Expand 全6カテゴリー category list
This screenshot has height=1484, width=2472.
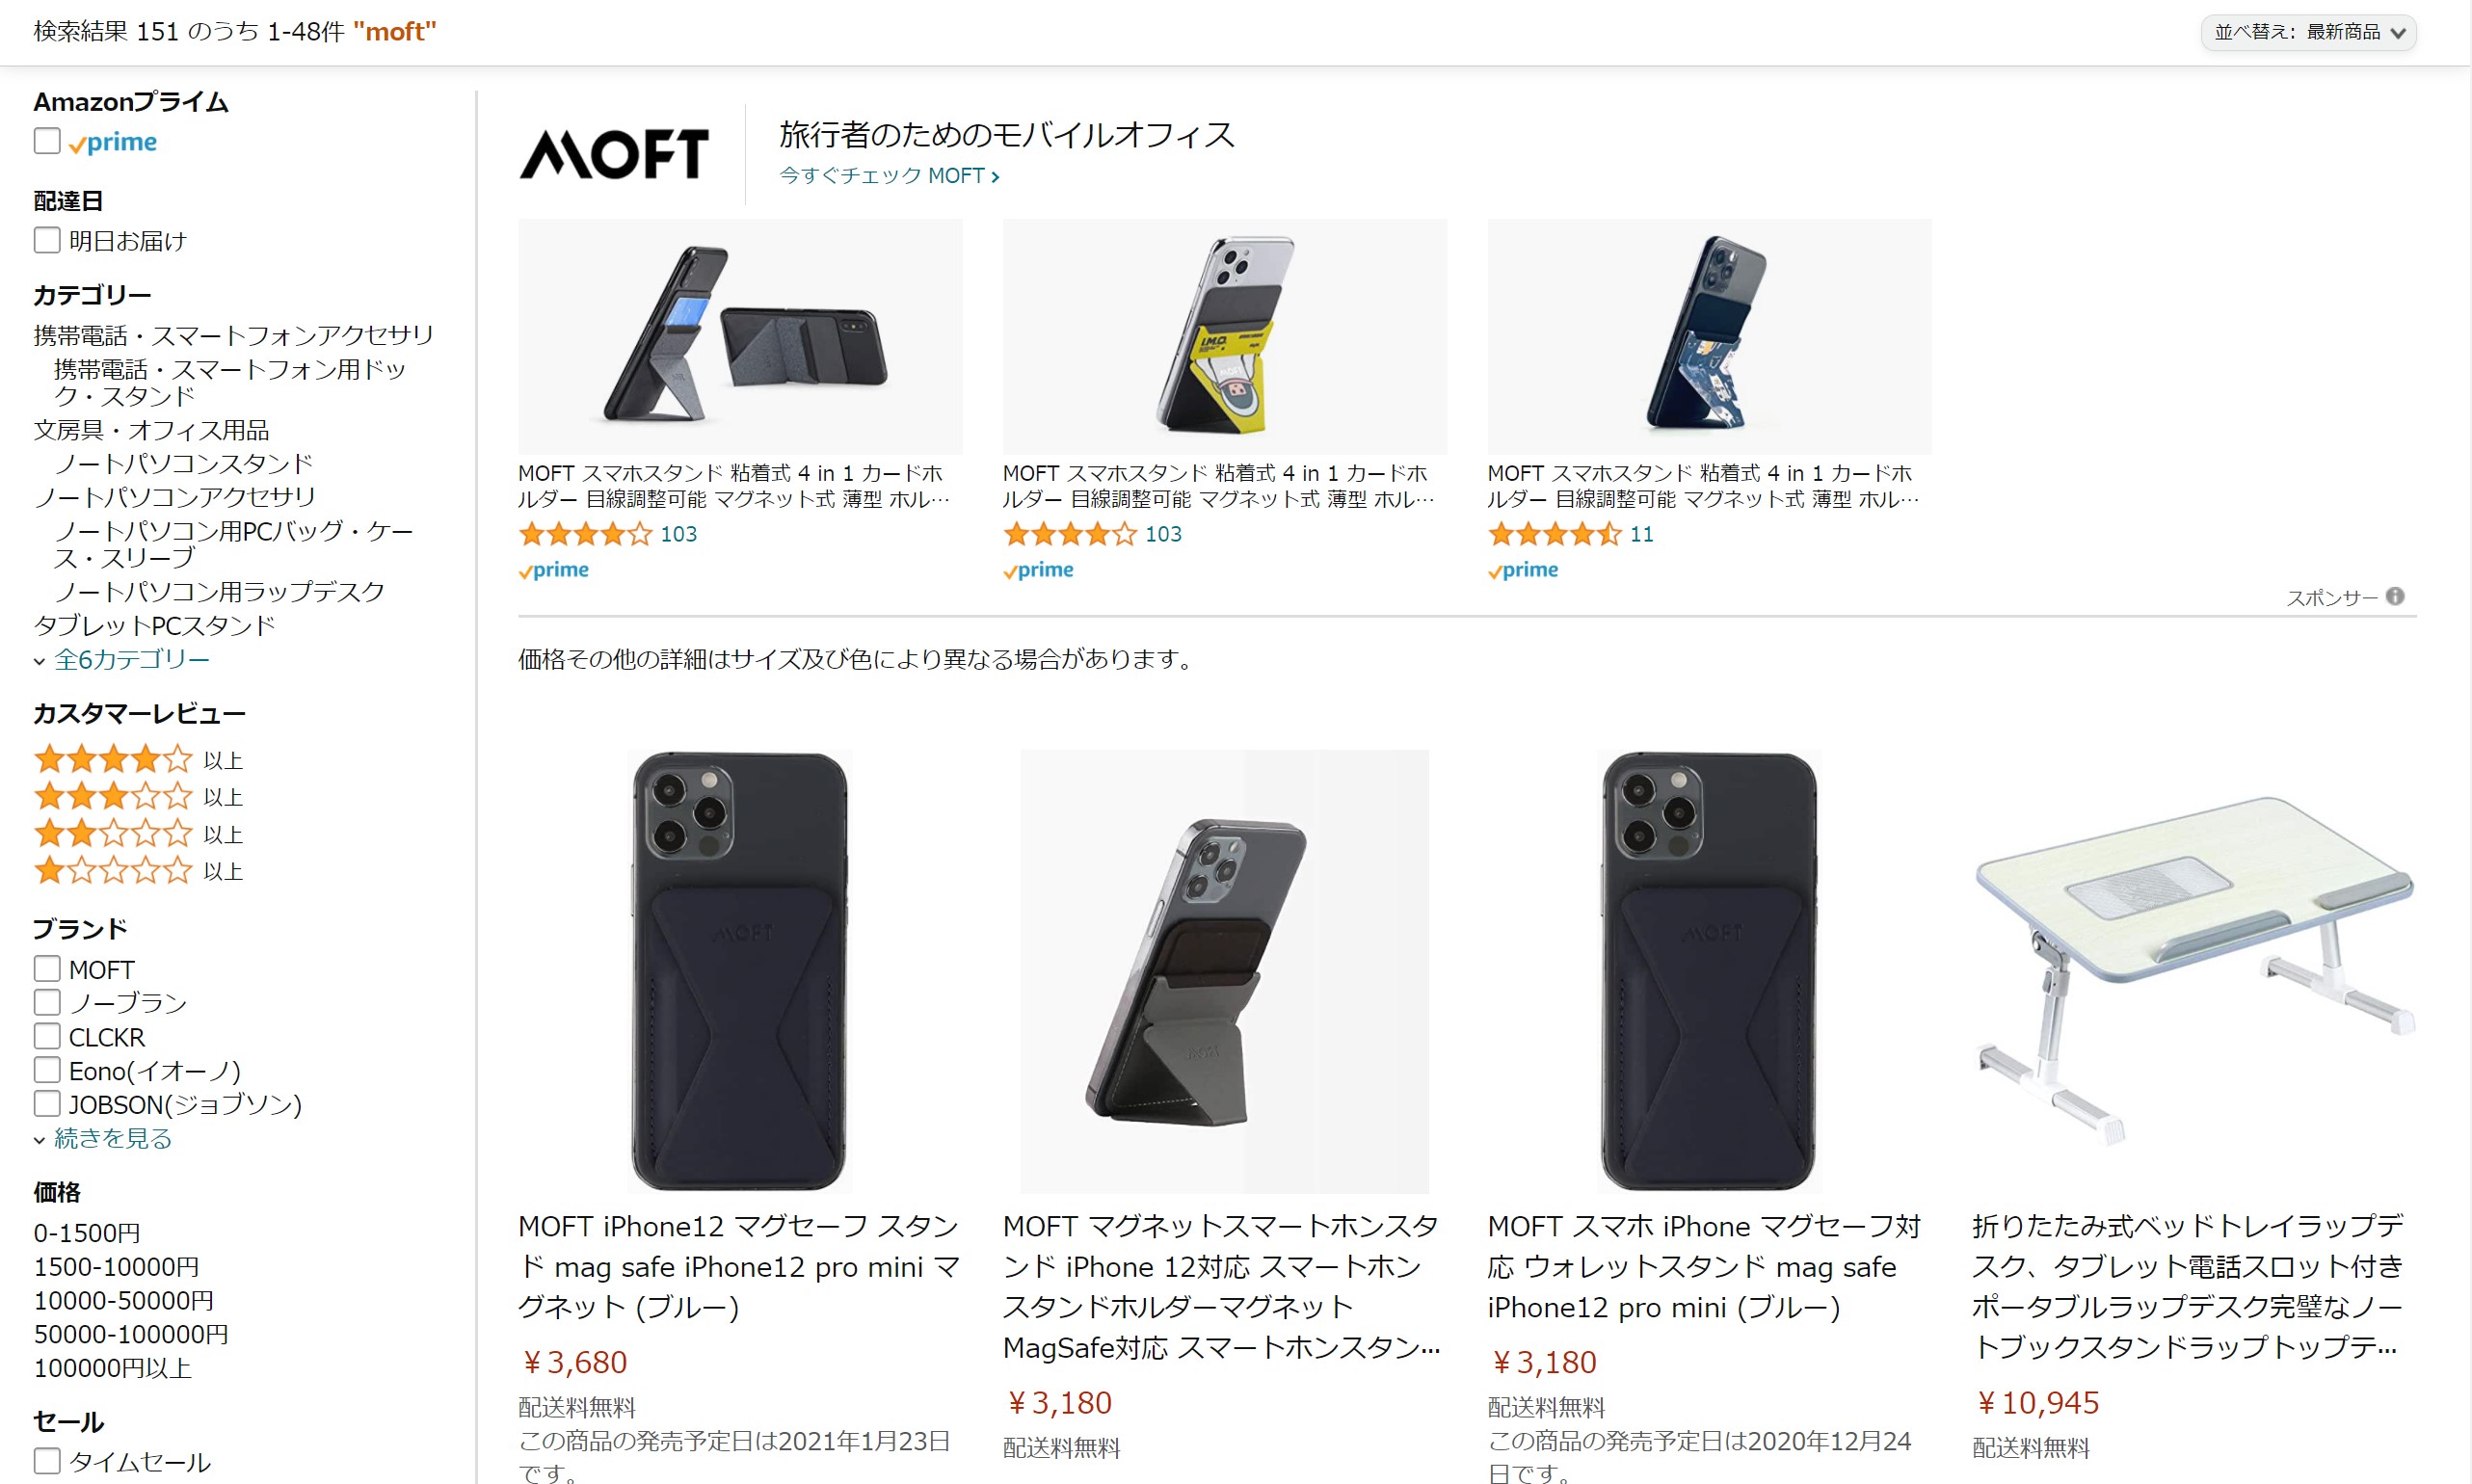[131, 659]
